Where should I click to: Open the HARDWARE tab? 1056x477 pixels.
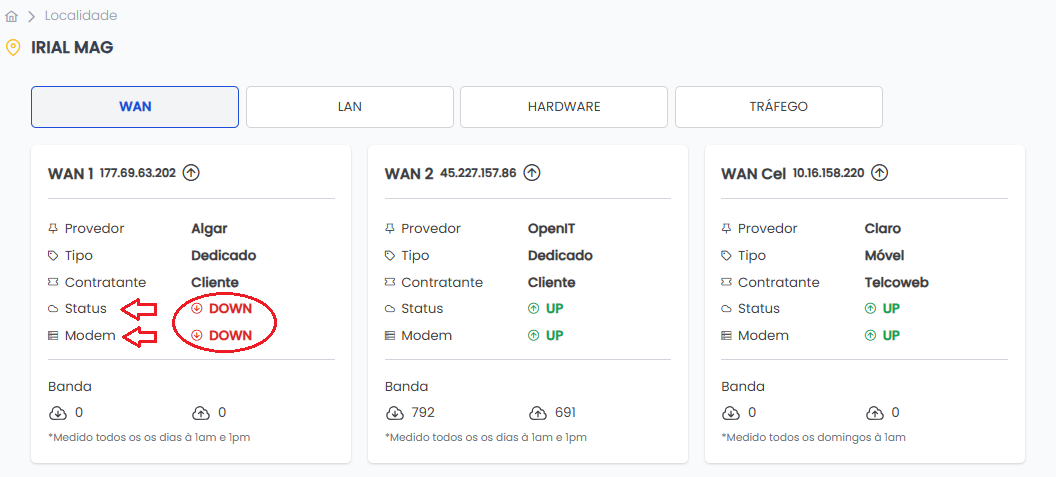click(564, 107)
